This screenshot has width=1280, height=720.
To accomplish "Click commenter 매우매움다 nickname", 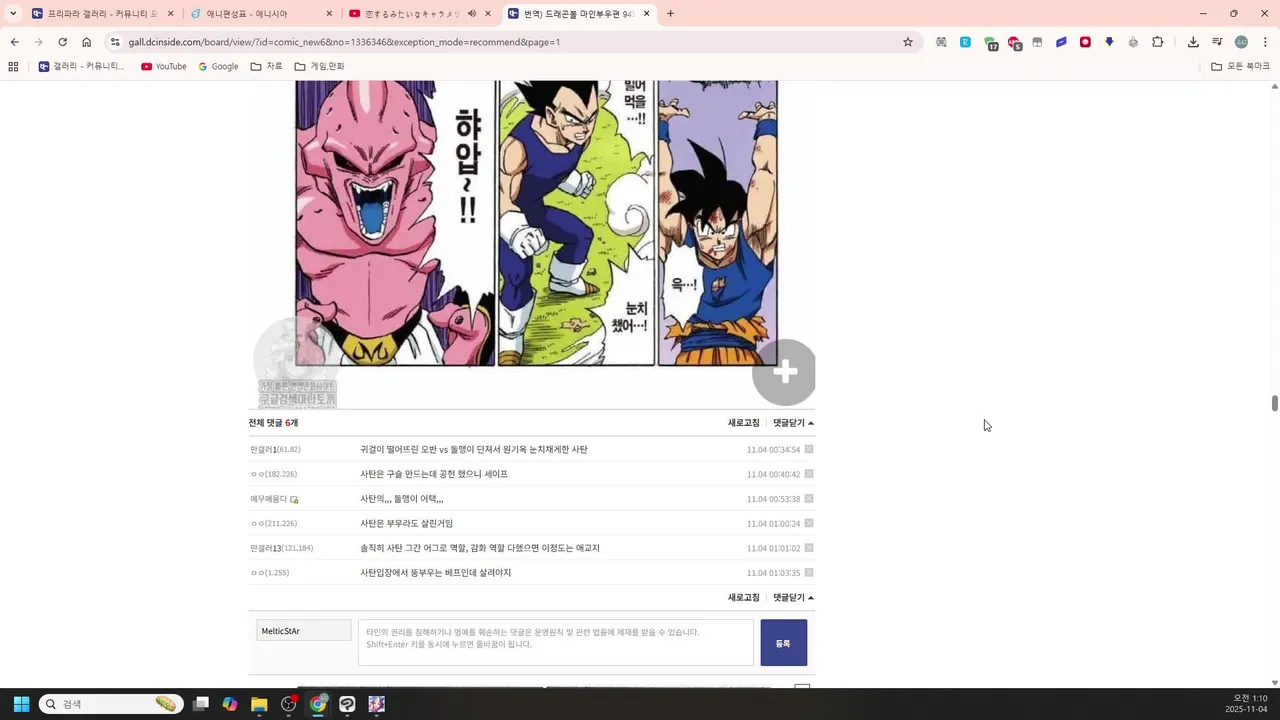I will tap(268, 499).
